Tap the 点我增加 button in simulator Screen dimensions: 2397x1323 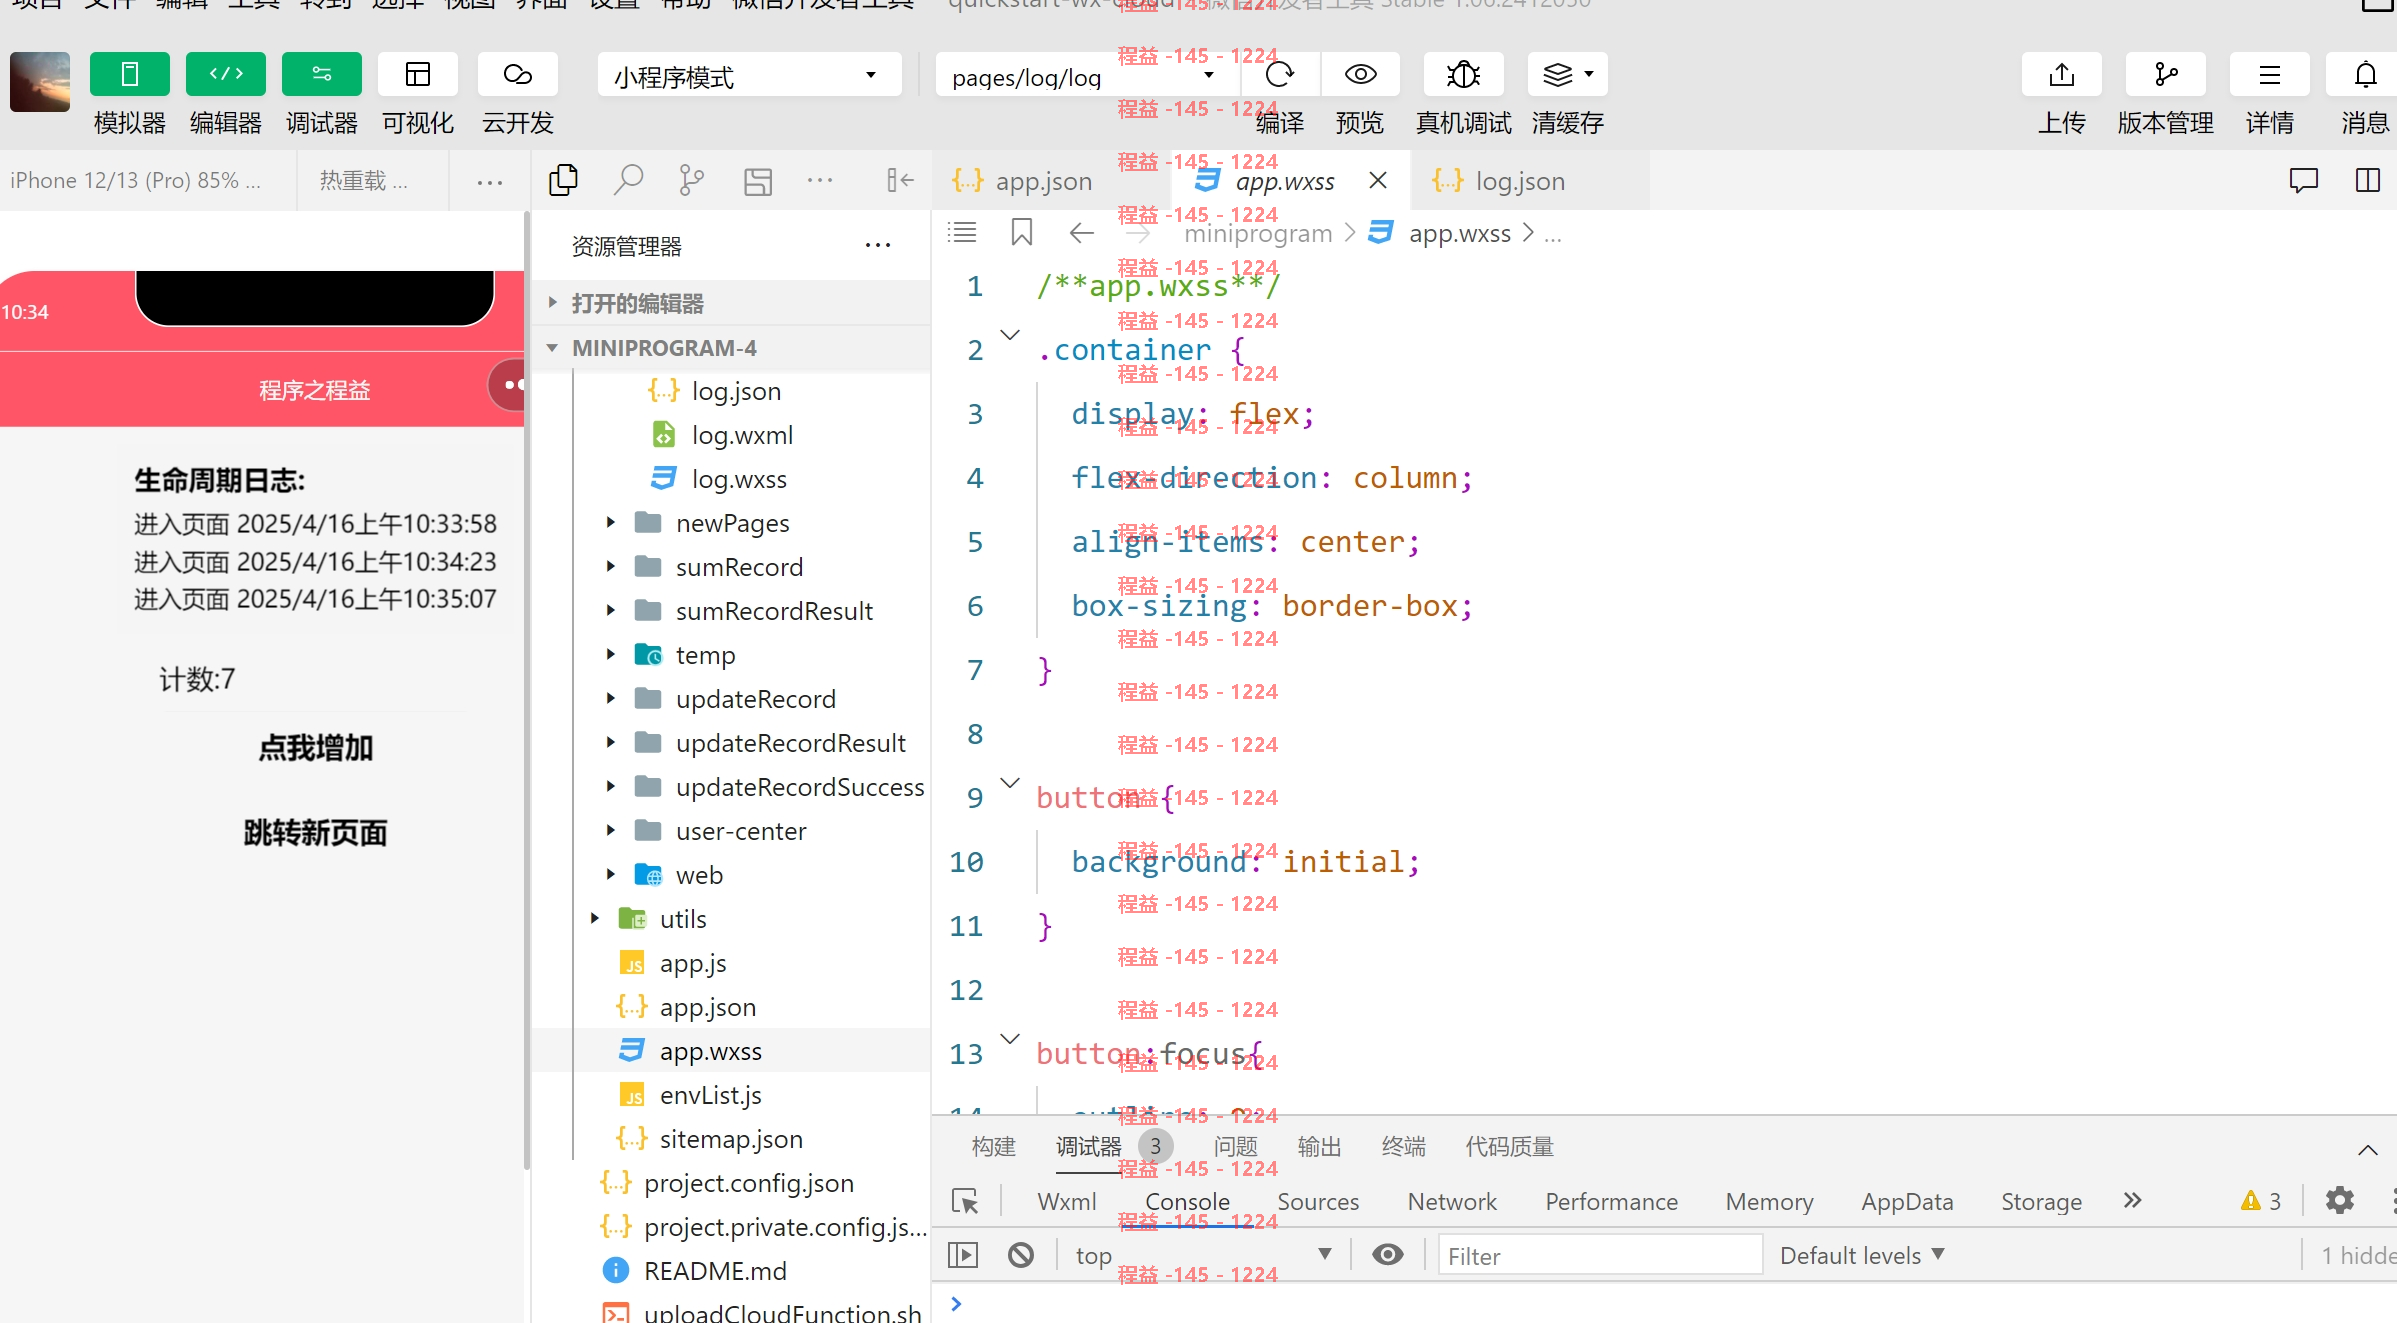click(315, 748)
